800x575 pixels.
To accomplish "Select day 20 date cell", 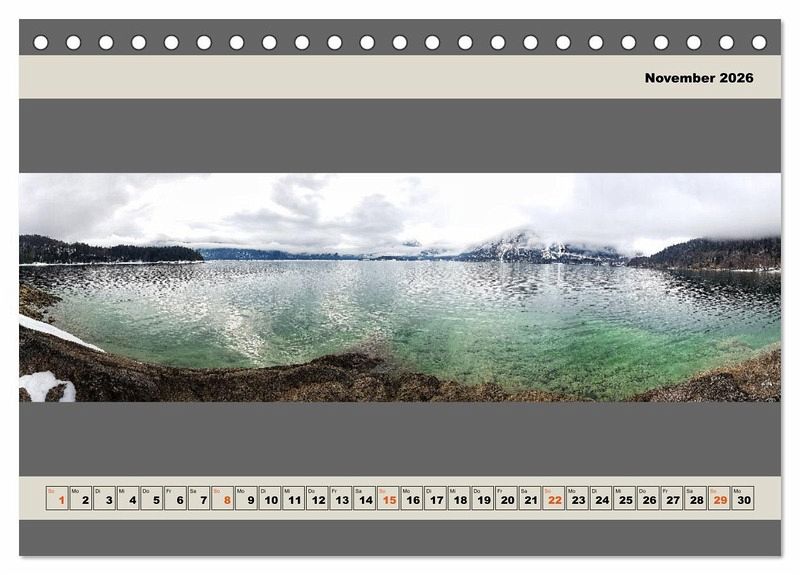I will [x=506, y=498].
